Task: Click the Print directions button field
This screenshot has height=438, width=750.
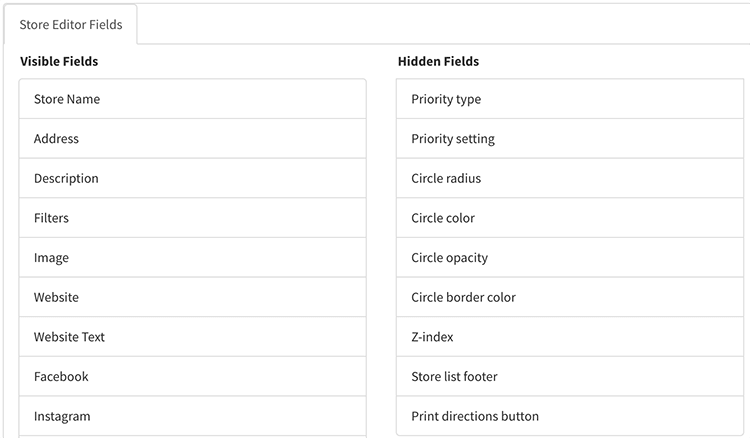Action: (x=570, y=416)
